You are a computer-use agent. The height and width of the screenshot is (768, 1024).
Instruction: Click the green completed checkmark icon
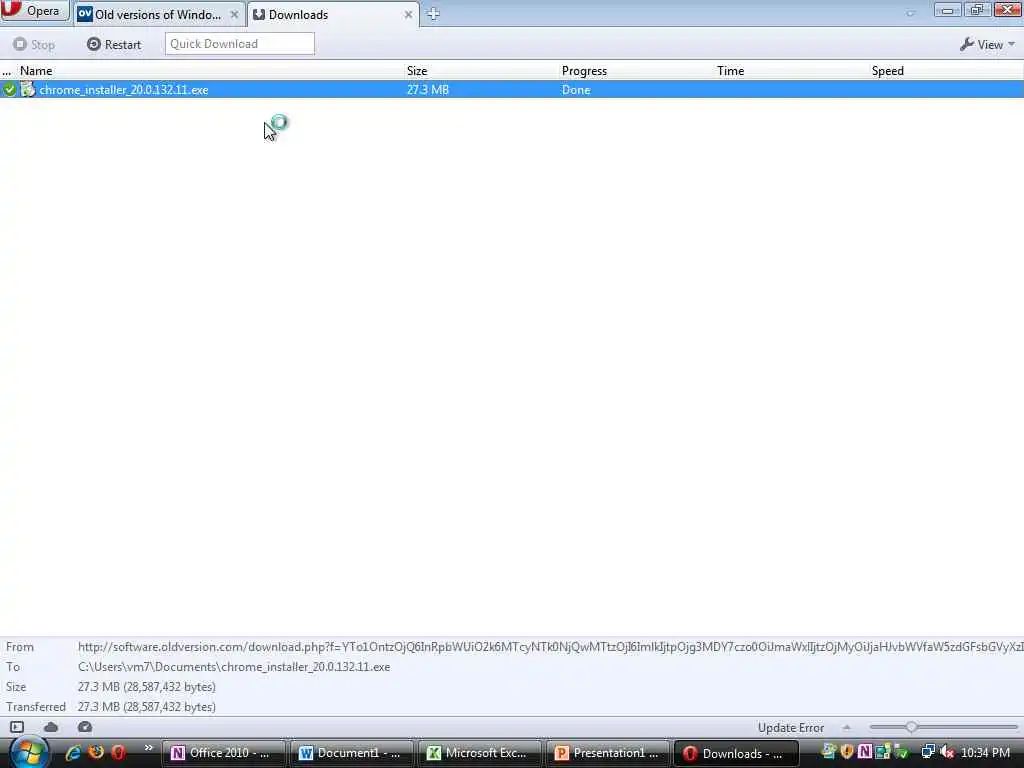point(9,89)
